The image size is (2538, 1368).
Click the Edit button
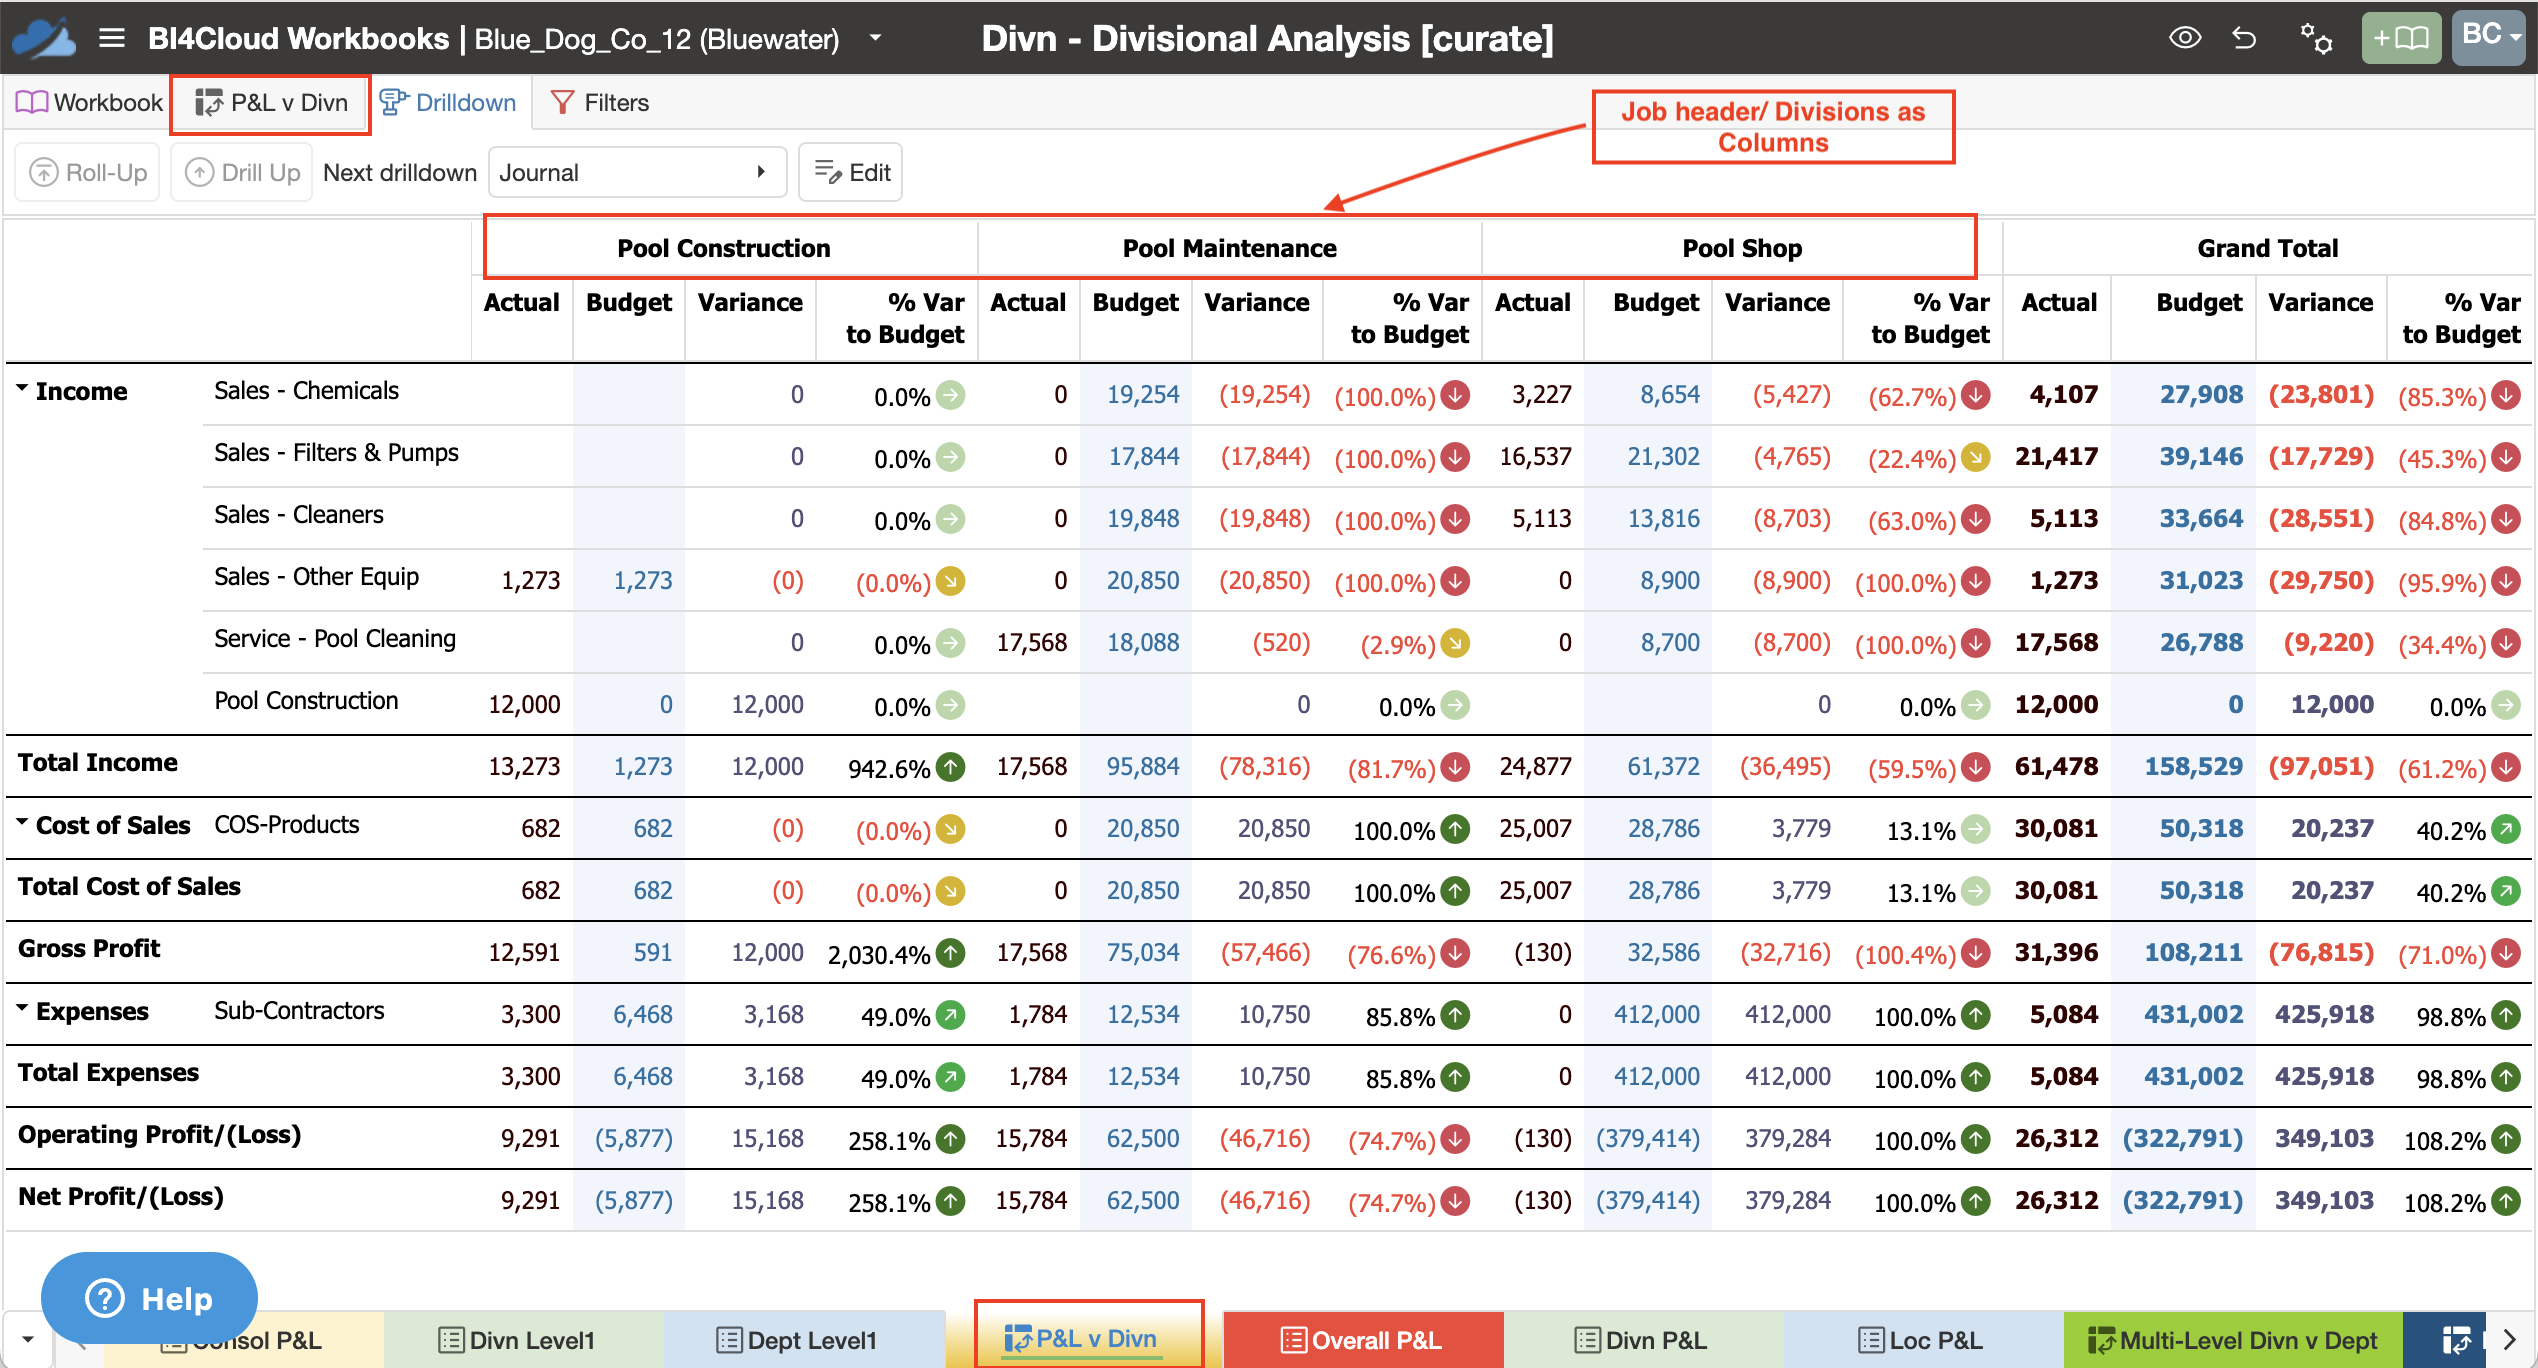pos(851,172)
